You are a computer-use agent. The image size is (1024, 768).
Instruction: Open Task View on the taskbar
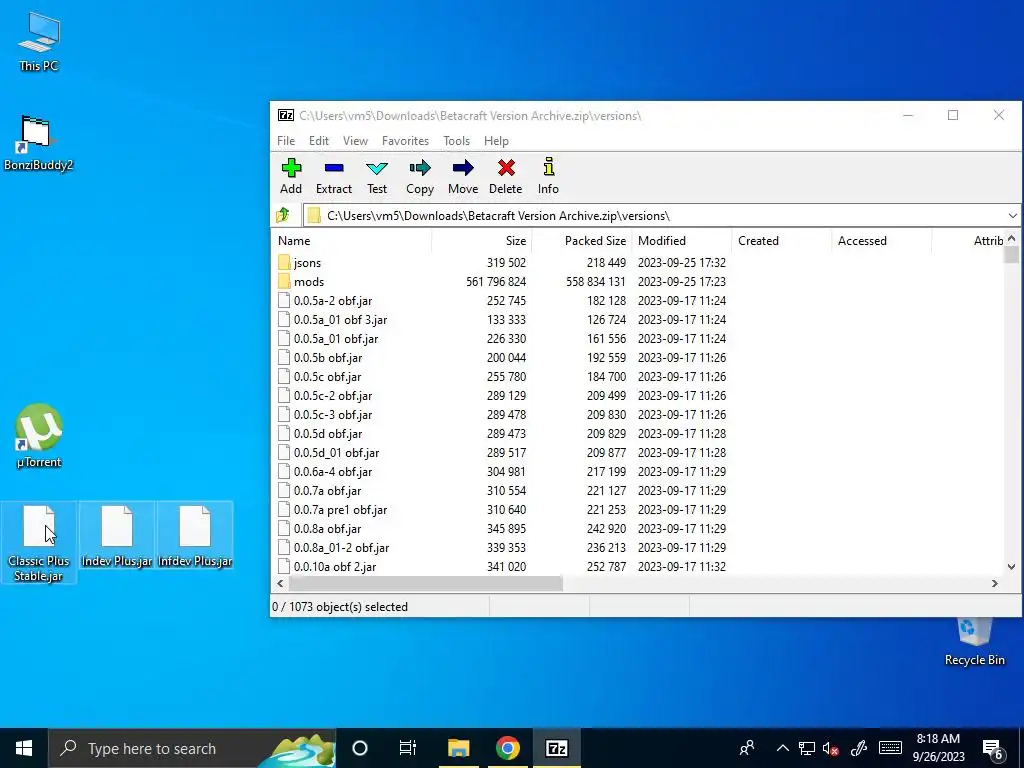coord(408,748)
